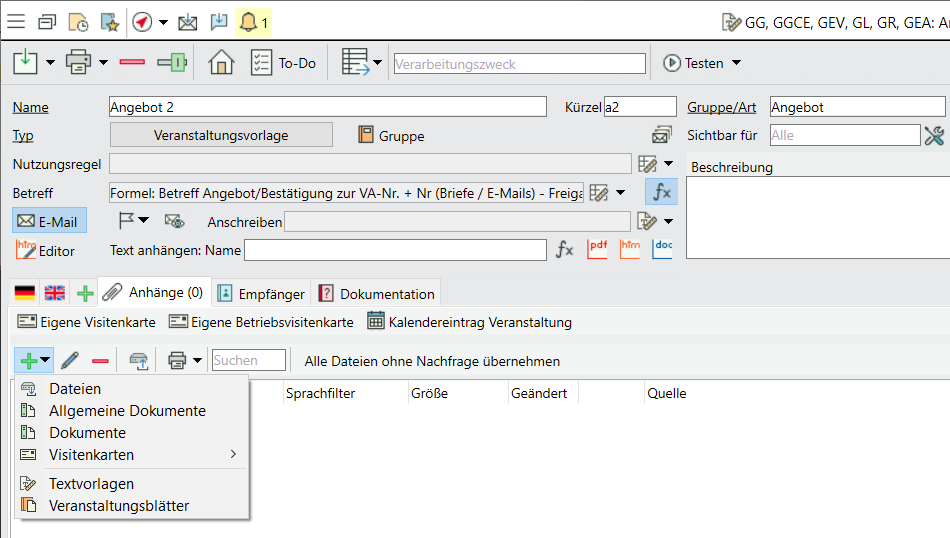Screen dimensions: 950x538
Task: Click the doc export icon
Action: (662, 250)
